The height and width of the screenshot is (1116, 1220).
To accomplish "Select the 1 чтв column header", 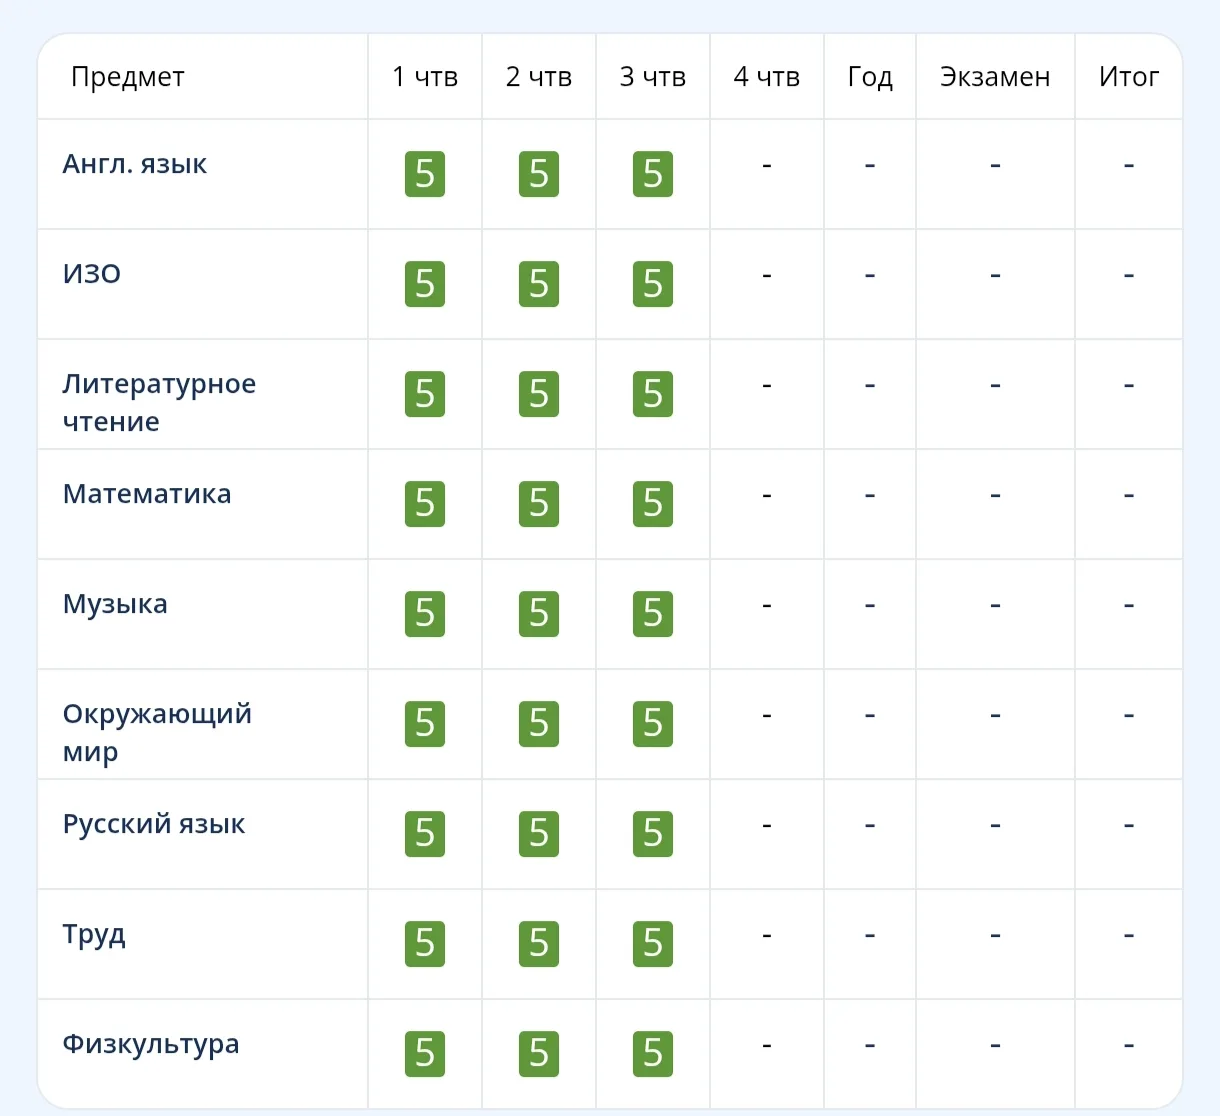I will click(x=425, y=77).
